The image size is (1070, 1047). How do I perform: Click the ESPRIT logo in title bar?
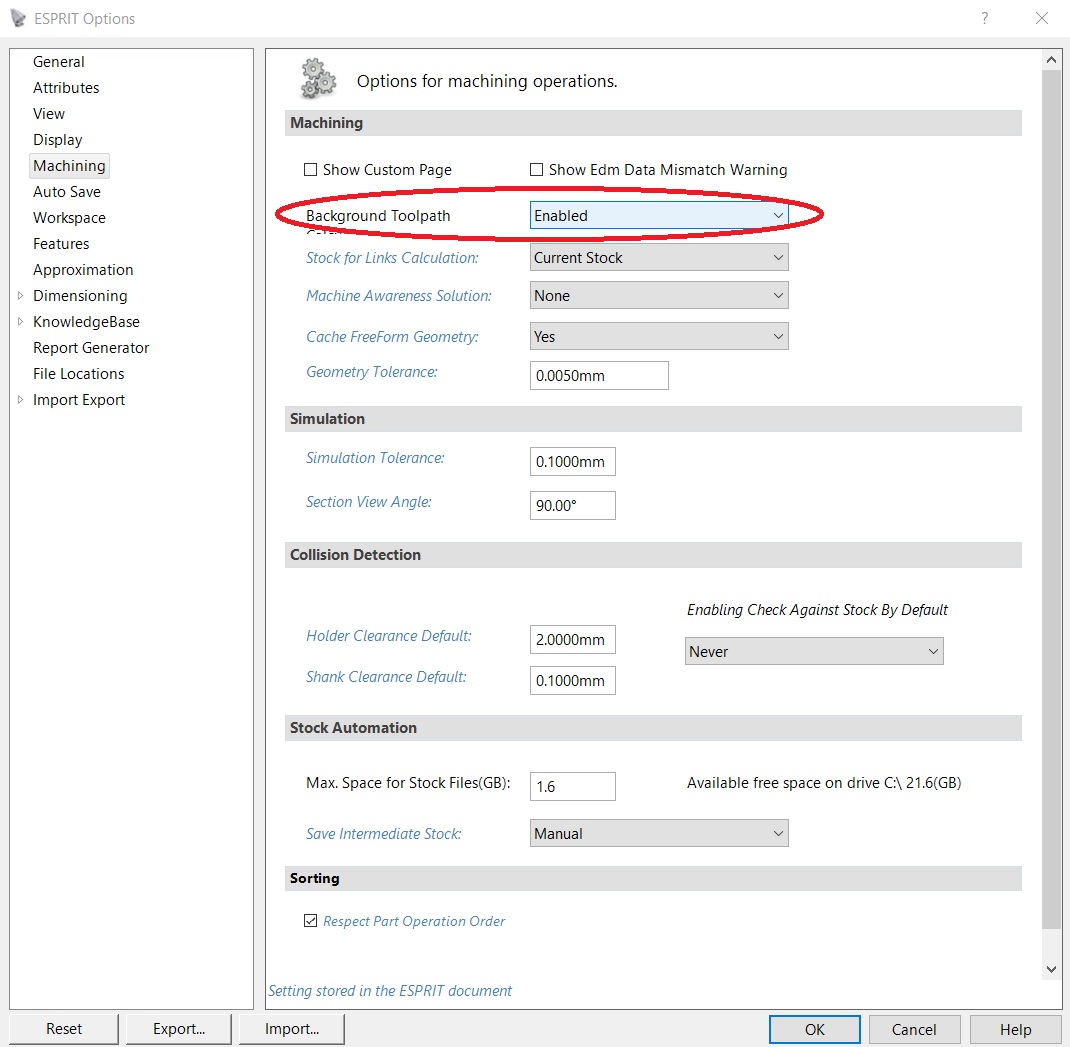click(x=18, y=18)
